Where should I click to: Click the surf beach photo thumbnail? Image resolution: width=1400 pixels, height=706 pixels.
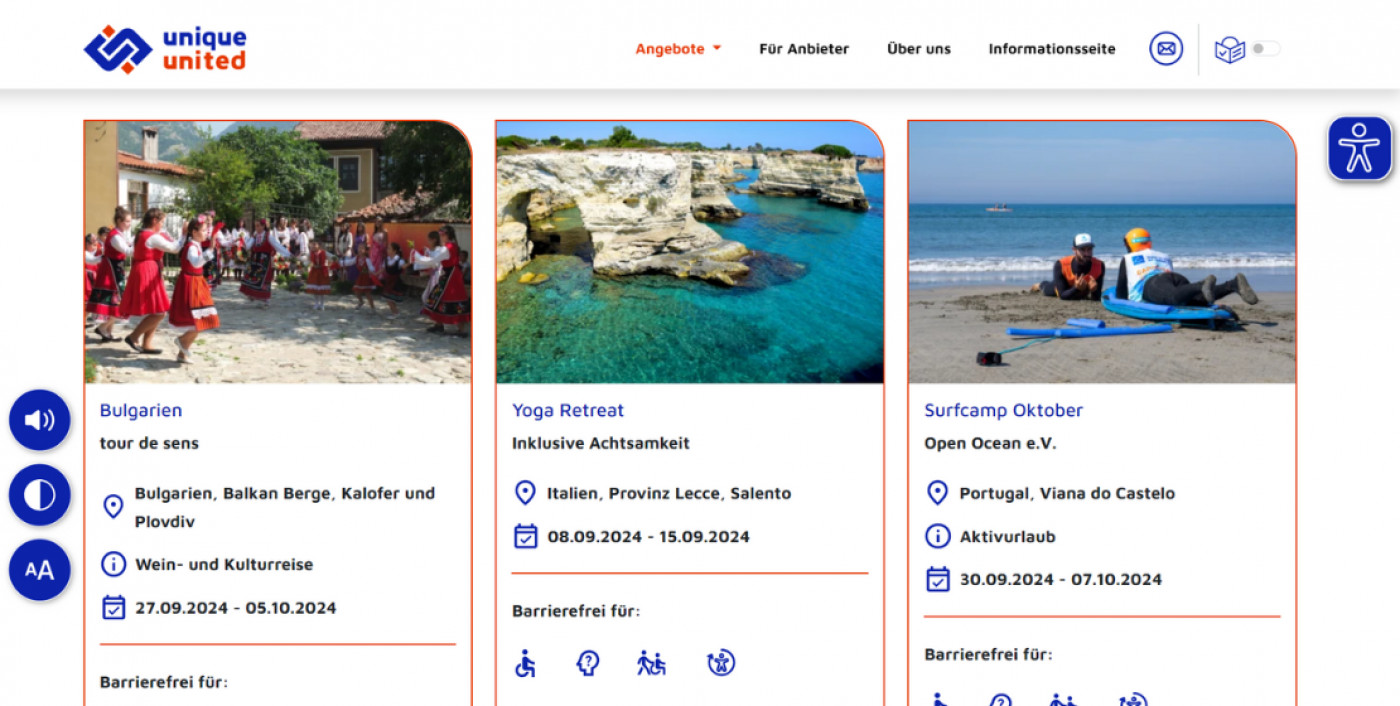click(x=1102, y=252)
